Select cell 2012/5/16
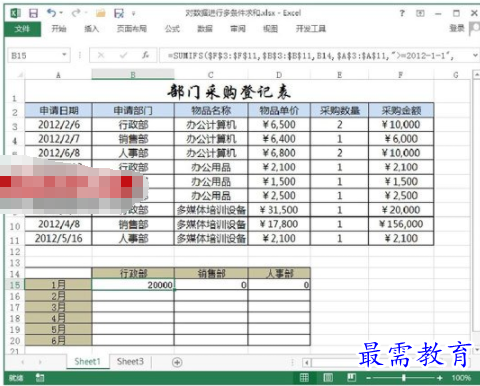The height and width of the screenshot is (386, 480). point(59,238)
